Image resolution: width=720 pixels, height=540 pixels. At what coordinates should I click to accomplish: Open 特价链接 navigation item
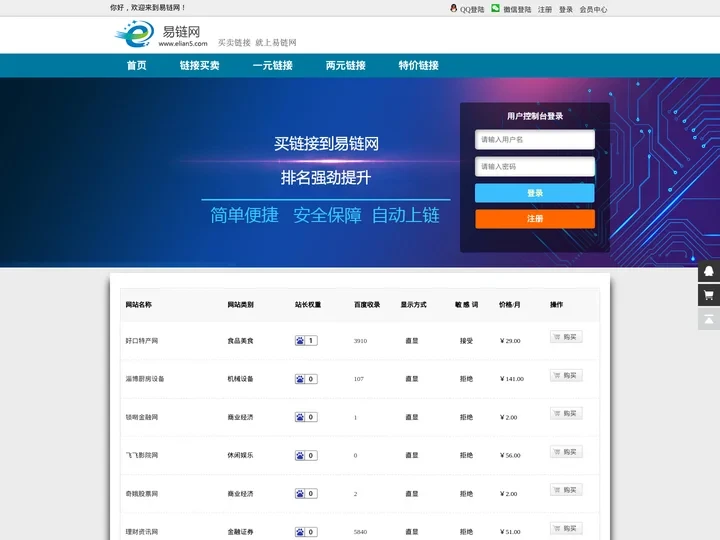tap(418, 65)
